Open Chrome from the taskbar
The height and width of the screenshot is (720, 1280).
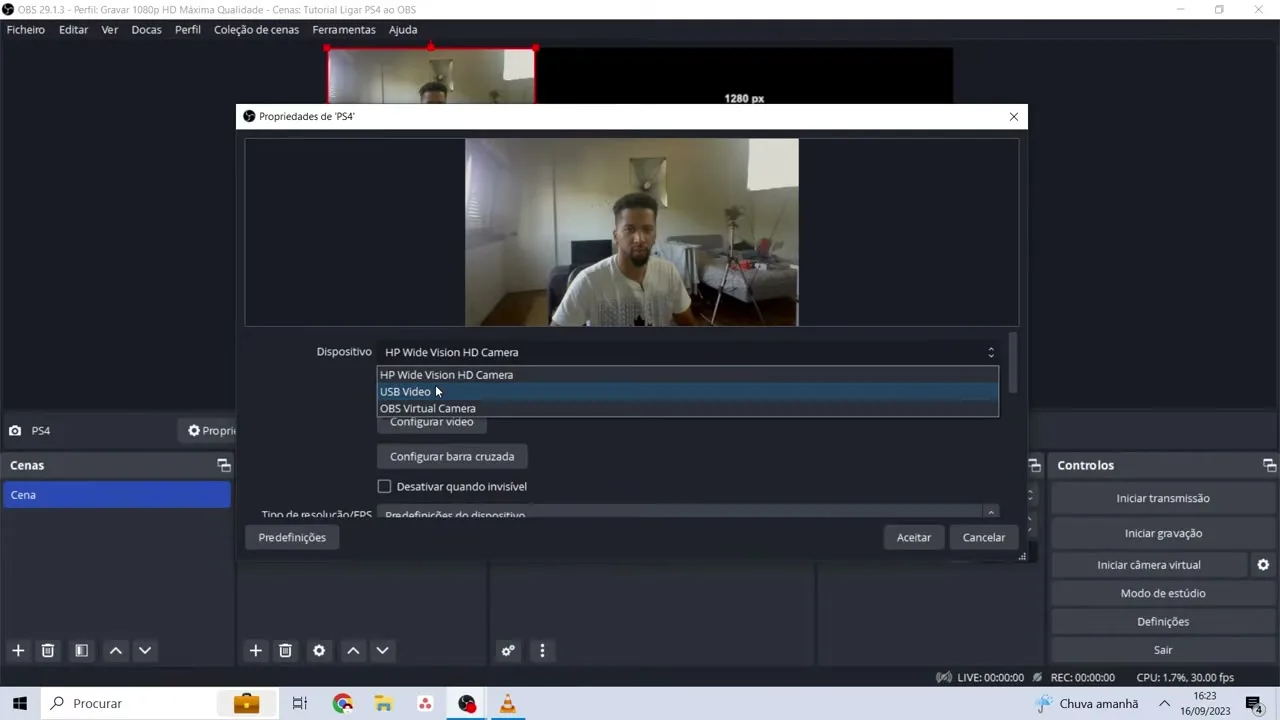343,703
